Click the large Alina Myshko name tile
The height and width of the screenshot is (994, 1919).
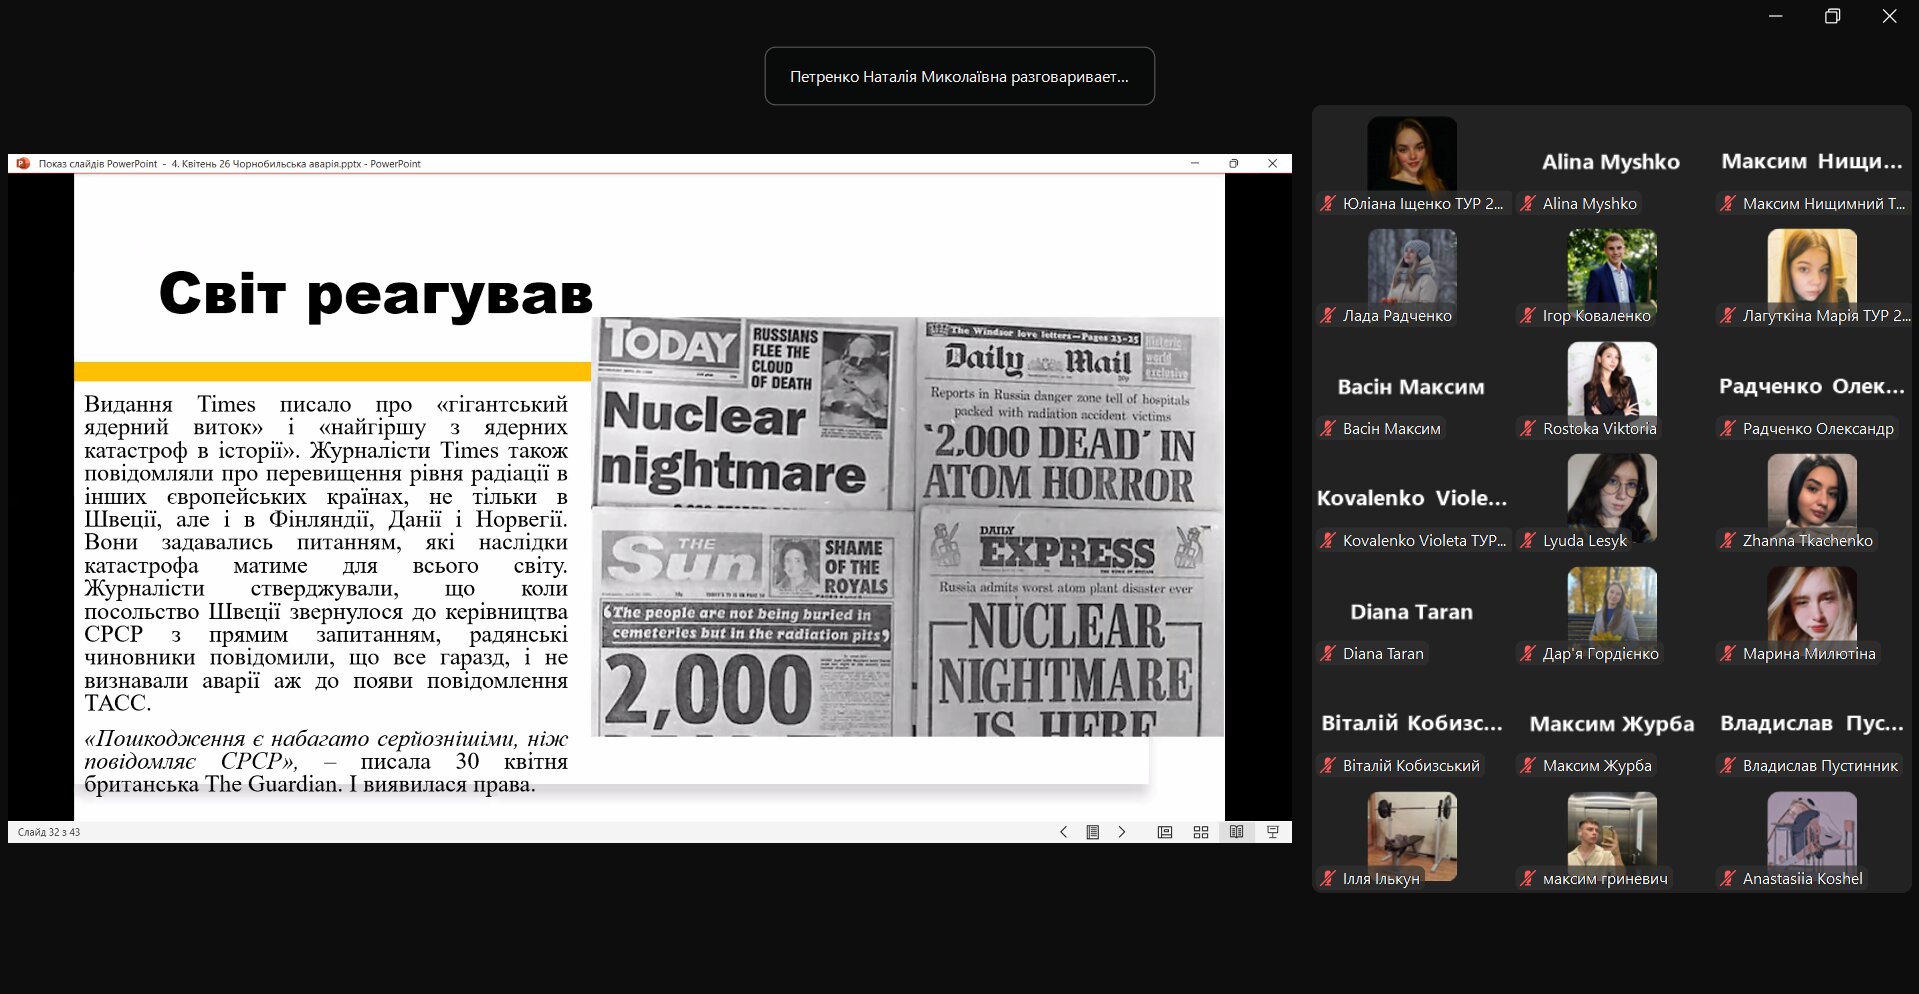[x=1611, y=162]
